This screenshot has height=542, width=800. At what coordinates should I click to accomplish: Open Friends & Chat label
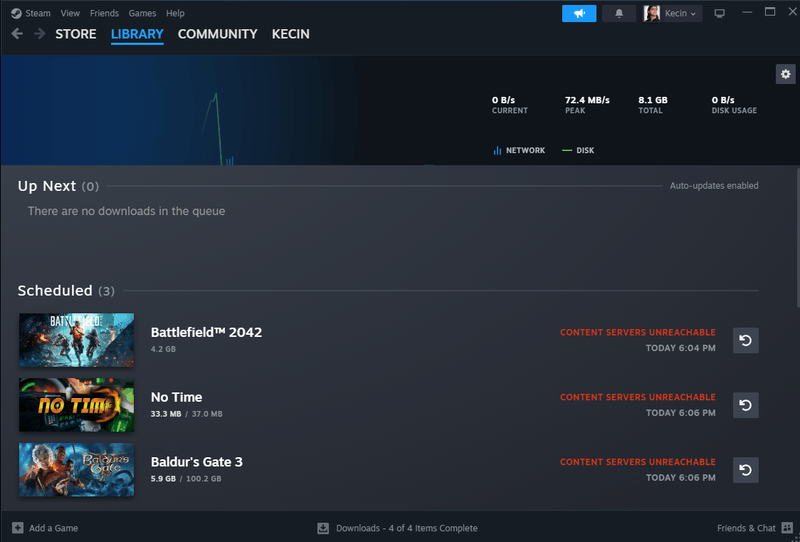(x=746, y=528)
